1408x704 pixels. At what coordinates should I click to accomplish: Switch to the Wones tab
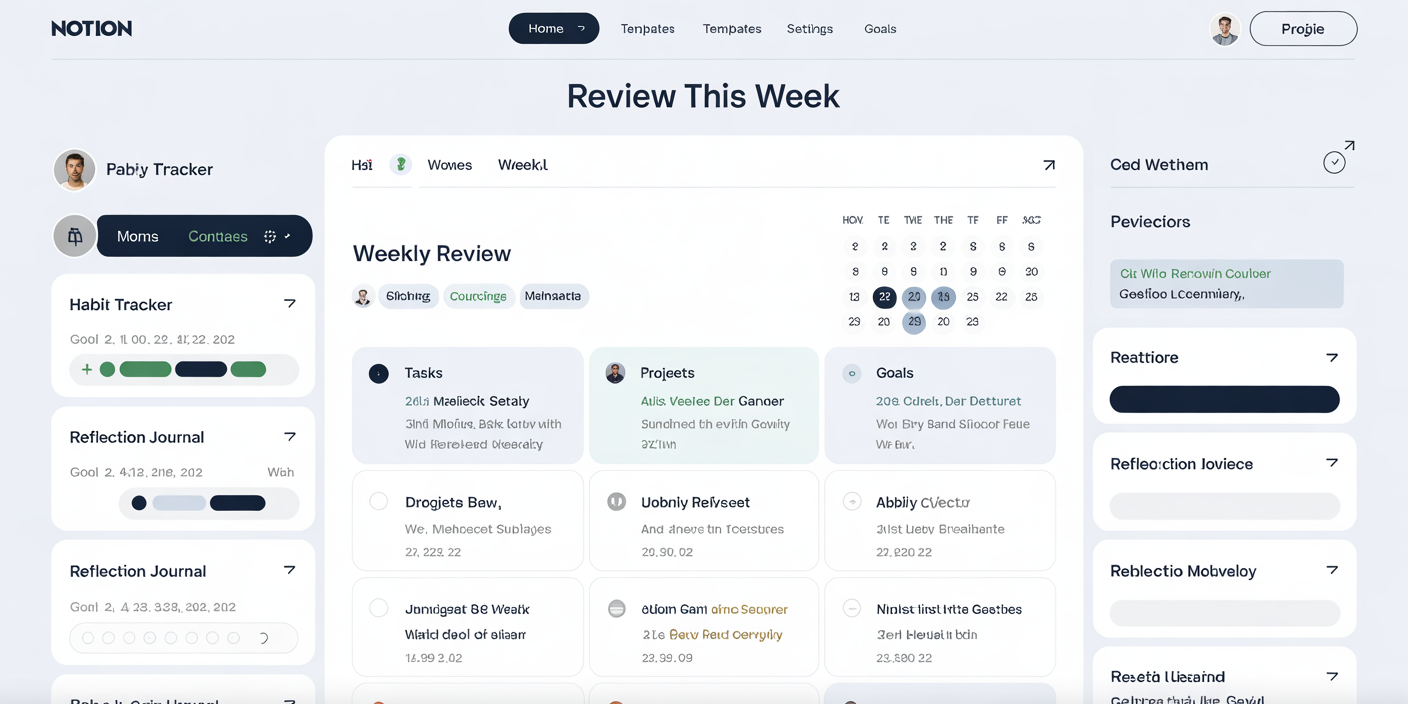click(449, 164)
